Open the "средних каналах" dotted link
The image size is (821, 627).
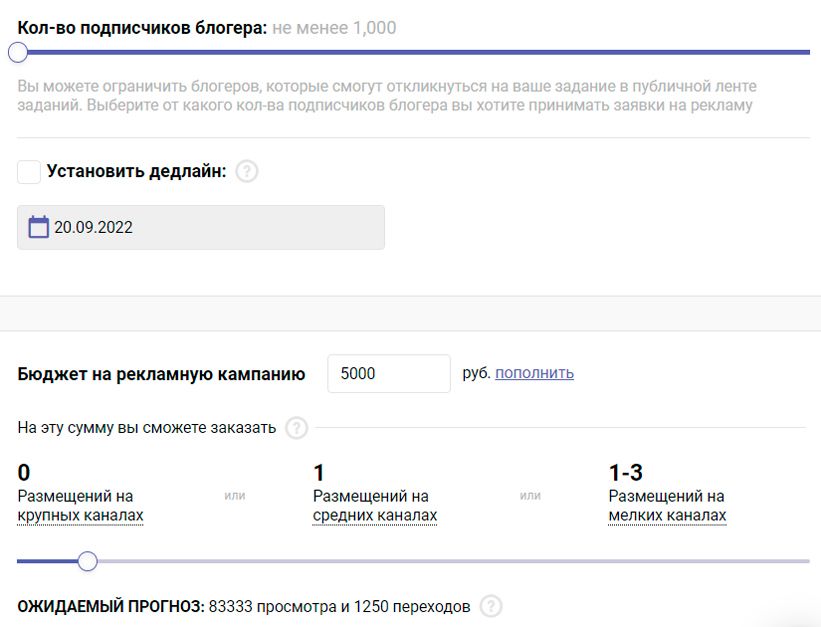[375, 516]
